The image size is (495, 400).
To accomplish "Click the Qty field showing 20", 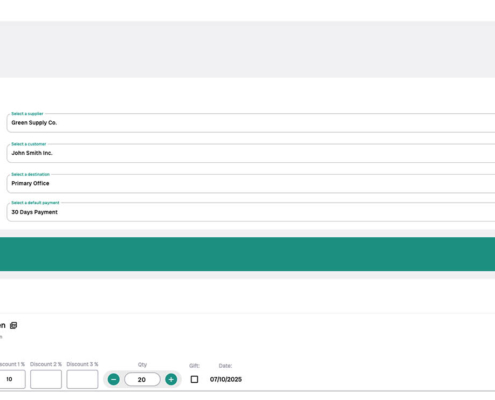I will coord(142,379).
